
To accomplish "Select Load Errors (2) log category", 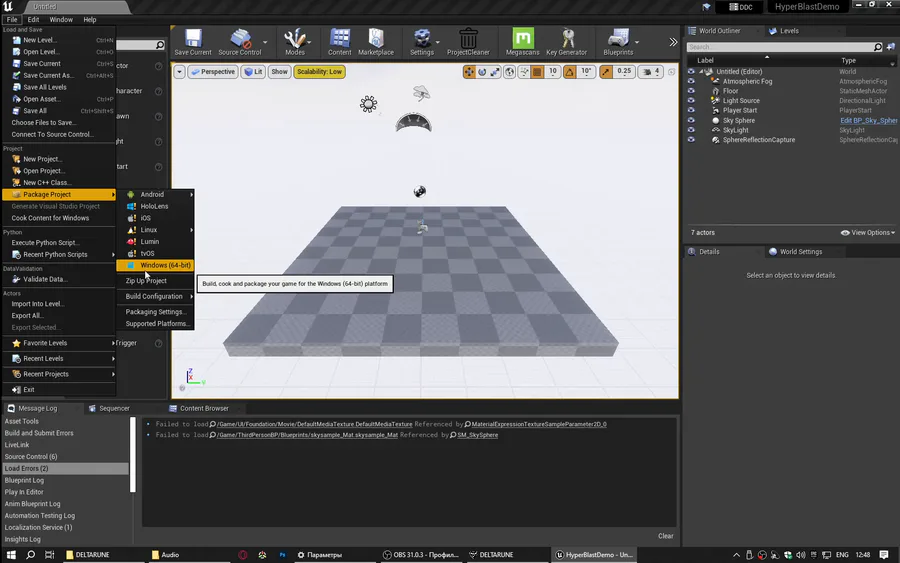I will 65,468.
